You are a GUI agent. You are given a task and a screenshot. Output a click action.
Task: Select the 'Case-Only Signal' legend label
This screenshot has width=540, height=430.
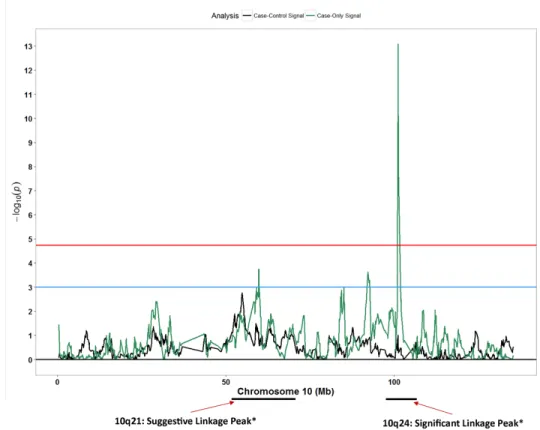pyautogui.click(x=339, y=16)
